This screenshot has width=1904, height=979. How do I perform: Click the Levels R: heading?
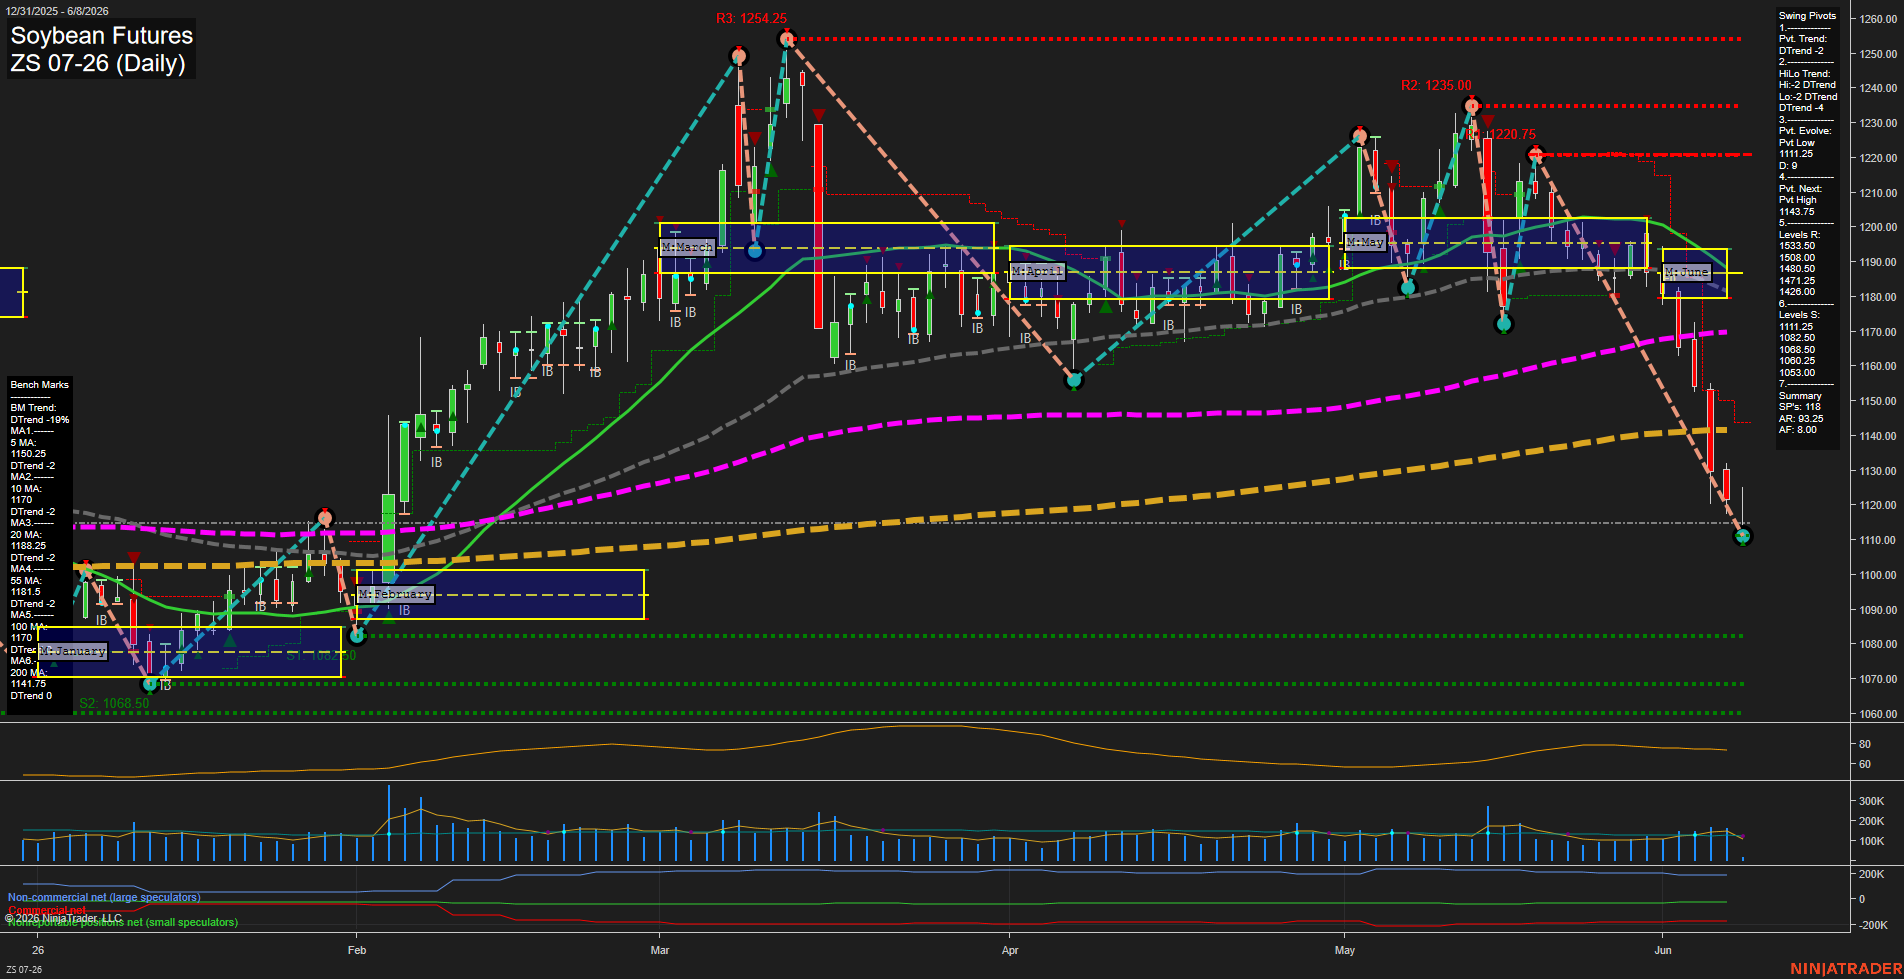tap(1799, 235)
